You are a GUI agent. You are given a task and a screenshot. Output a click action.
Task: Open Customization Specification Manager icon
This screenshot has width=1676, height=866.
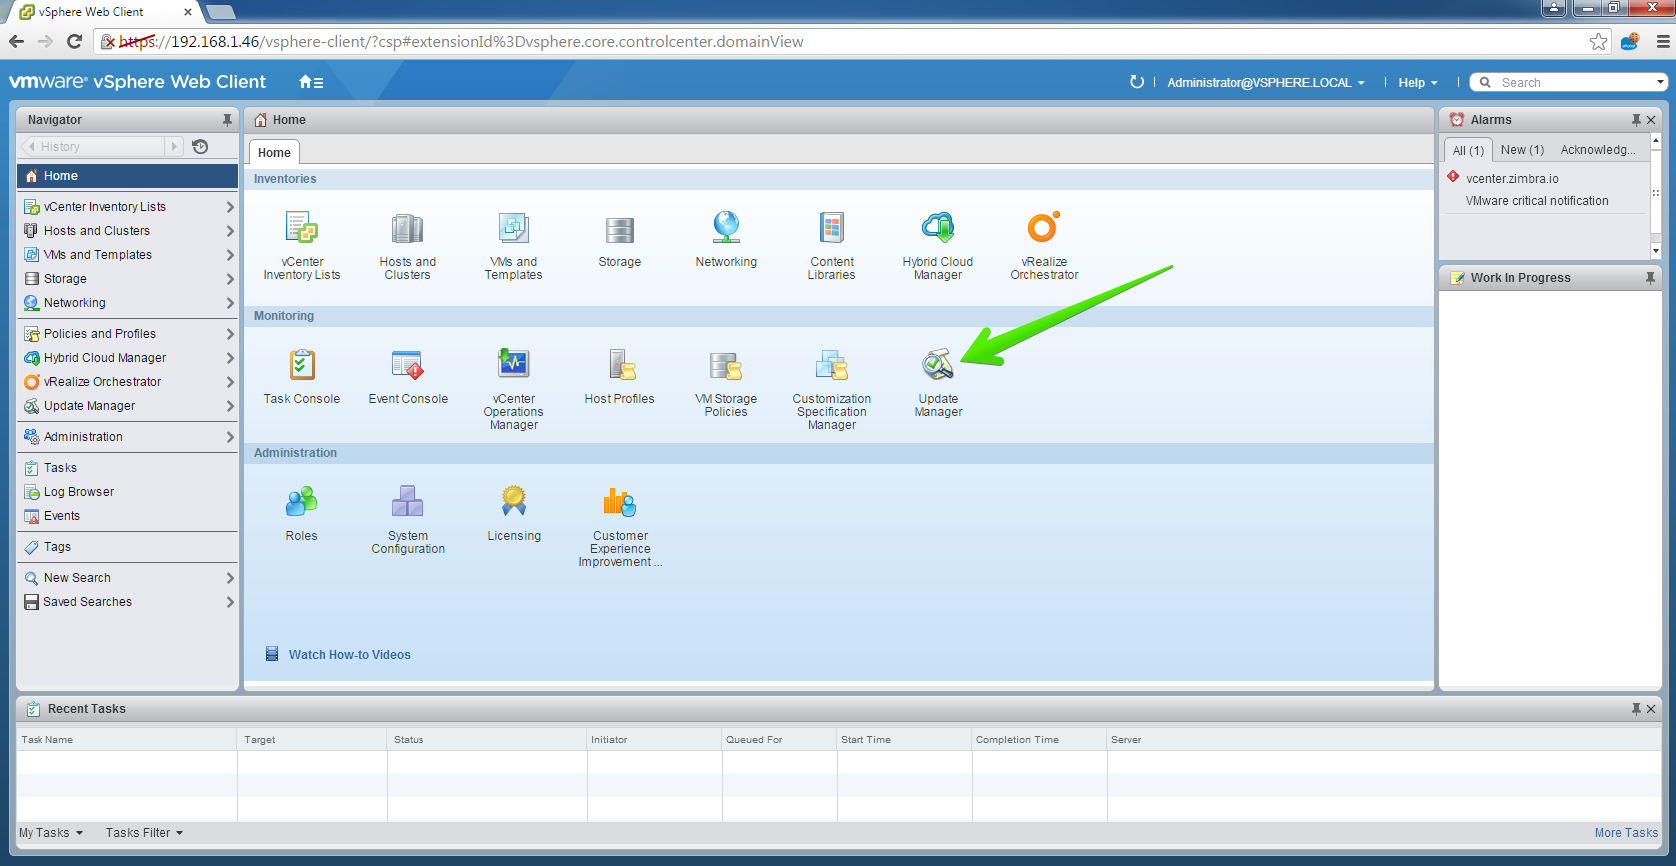(x=832, y=365)
